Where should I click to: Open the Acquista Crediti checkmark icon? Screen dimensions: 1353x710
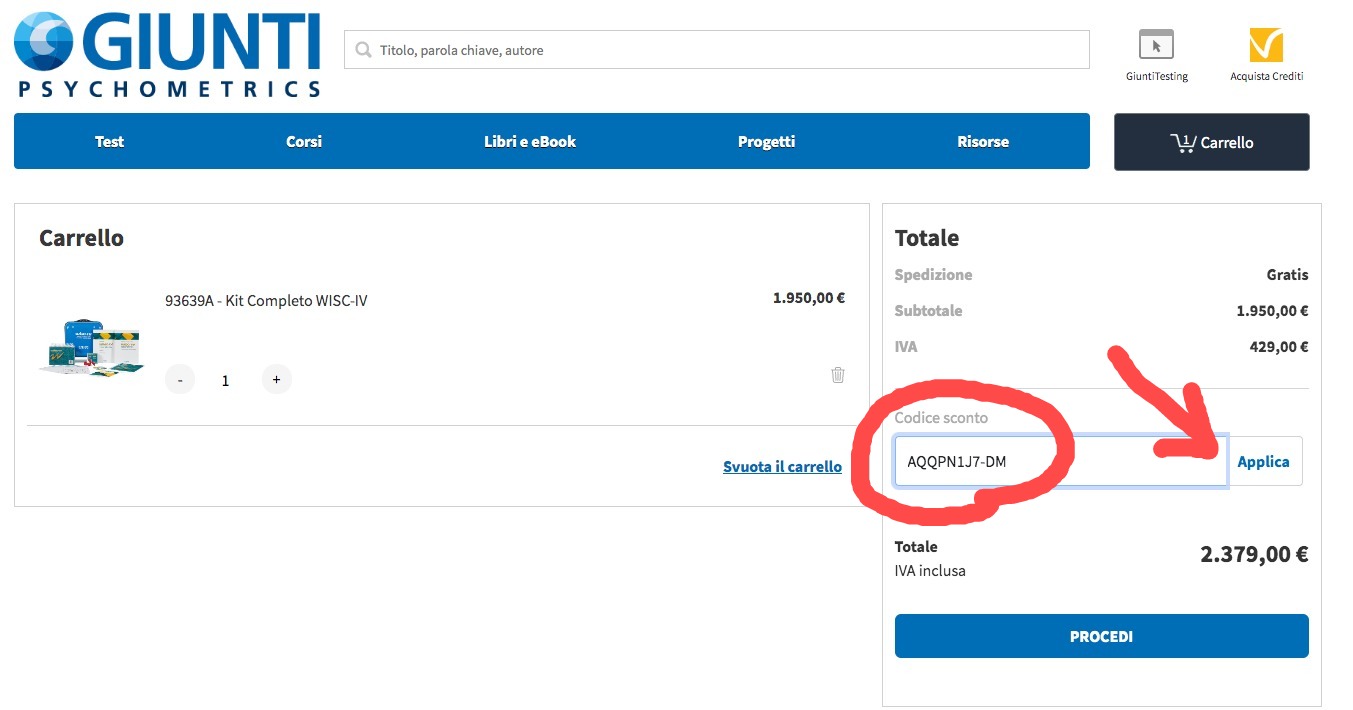click(1266, 45)
